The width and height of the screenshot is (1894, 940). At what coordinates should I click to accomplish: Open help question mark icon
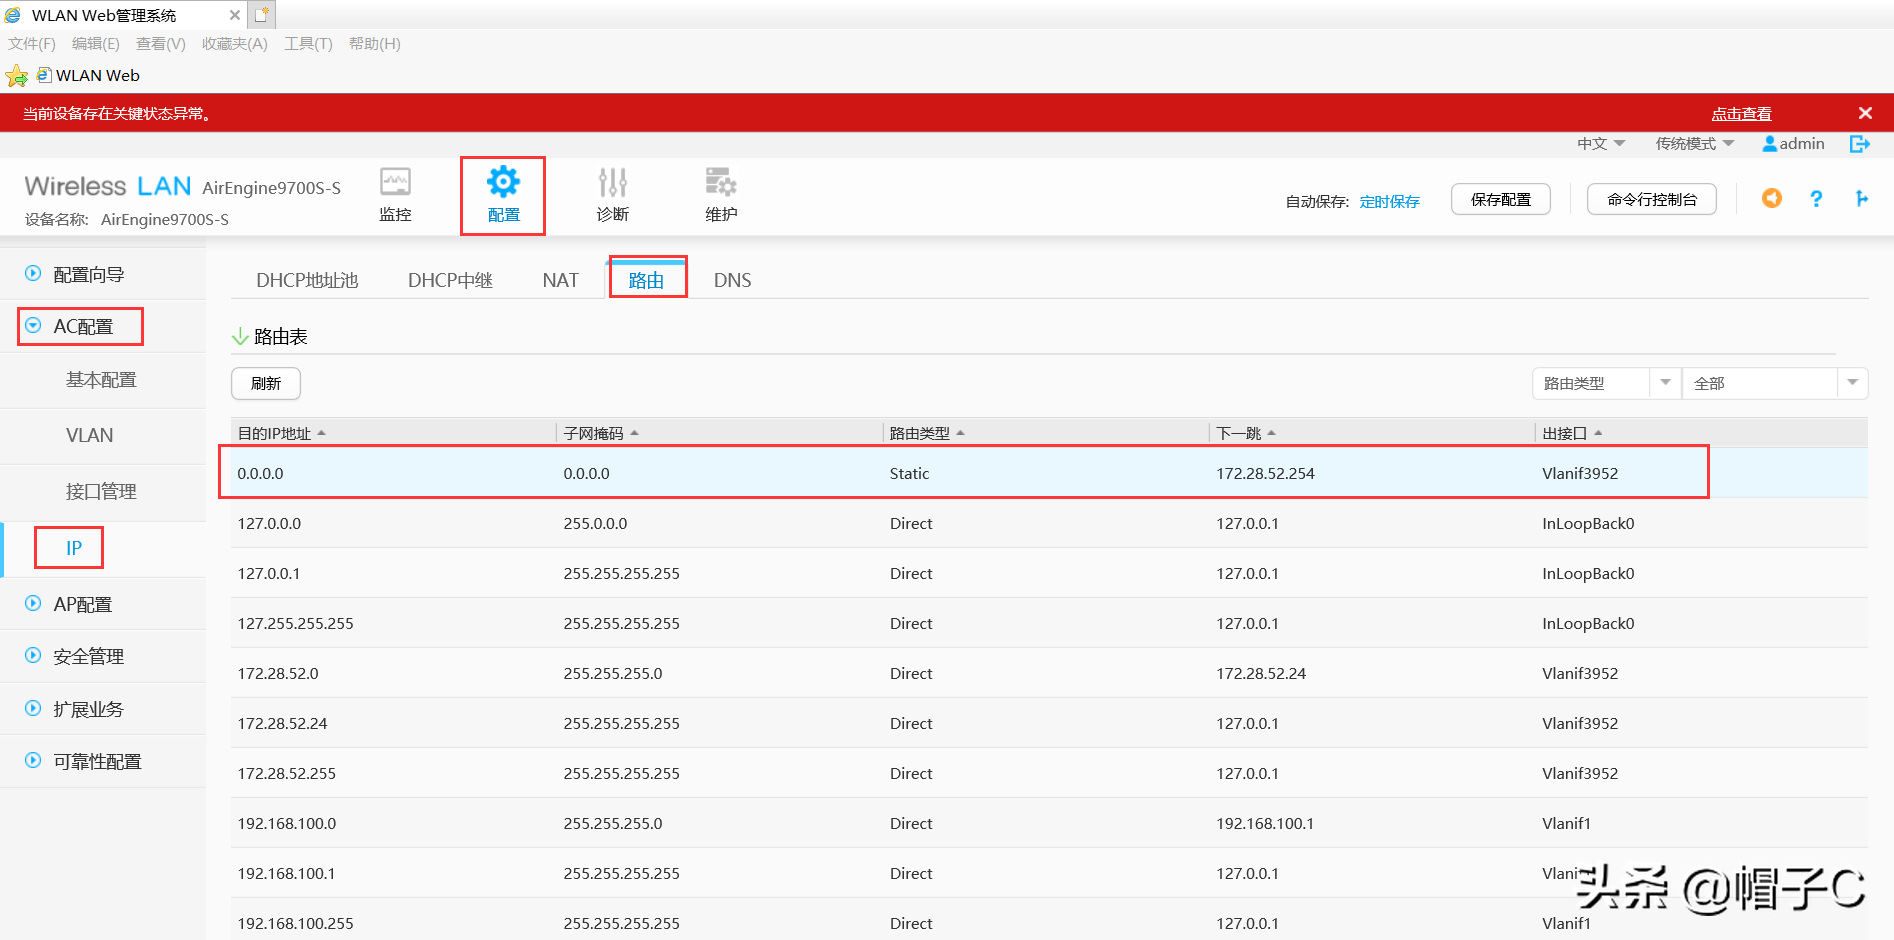(1816, 199)
